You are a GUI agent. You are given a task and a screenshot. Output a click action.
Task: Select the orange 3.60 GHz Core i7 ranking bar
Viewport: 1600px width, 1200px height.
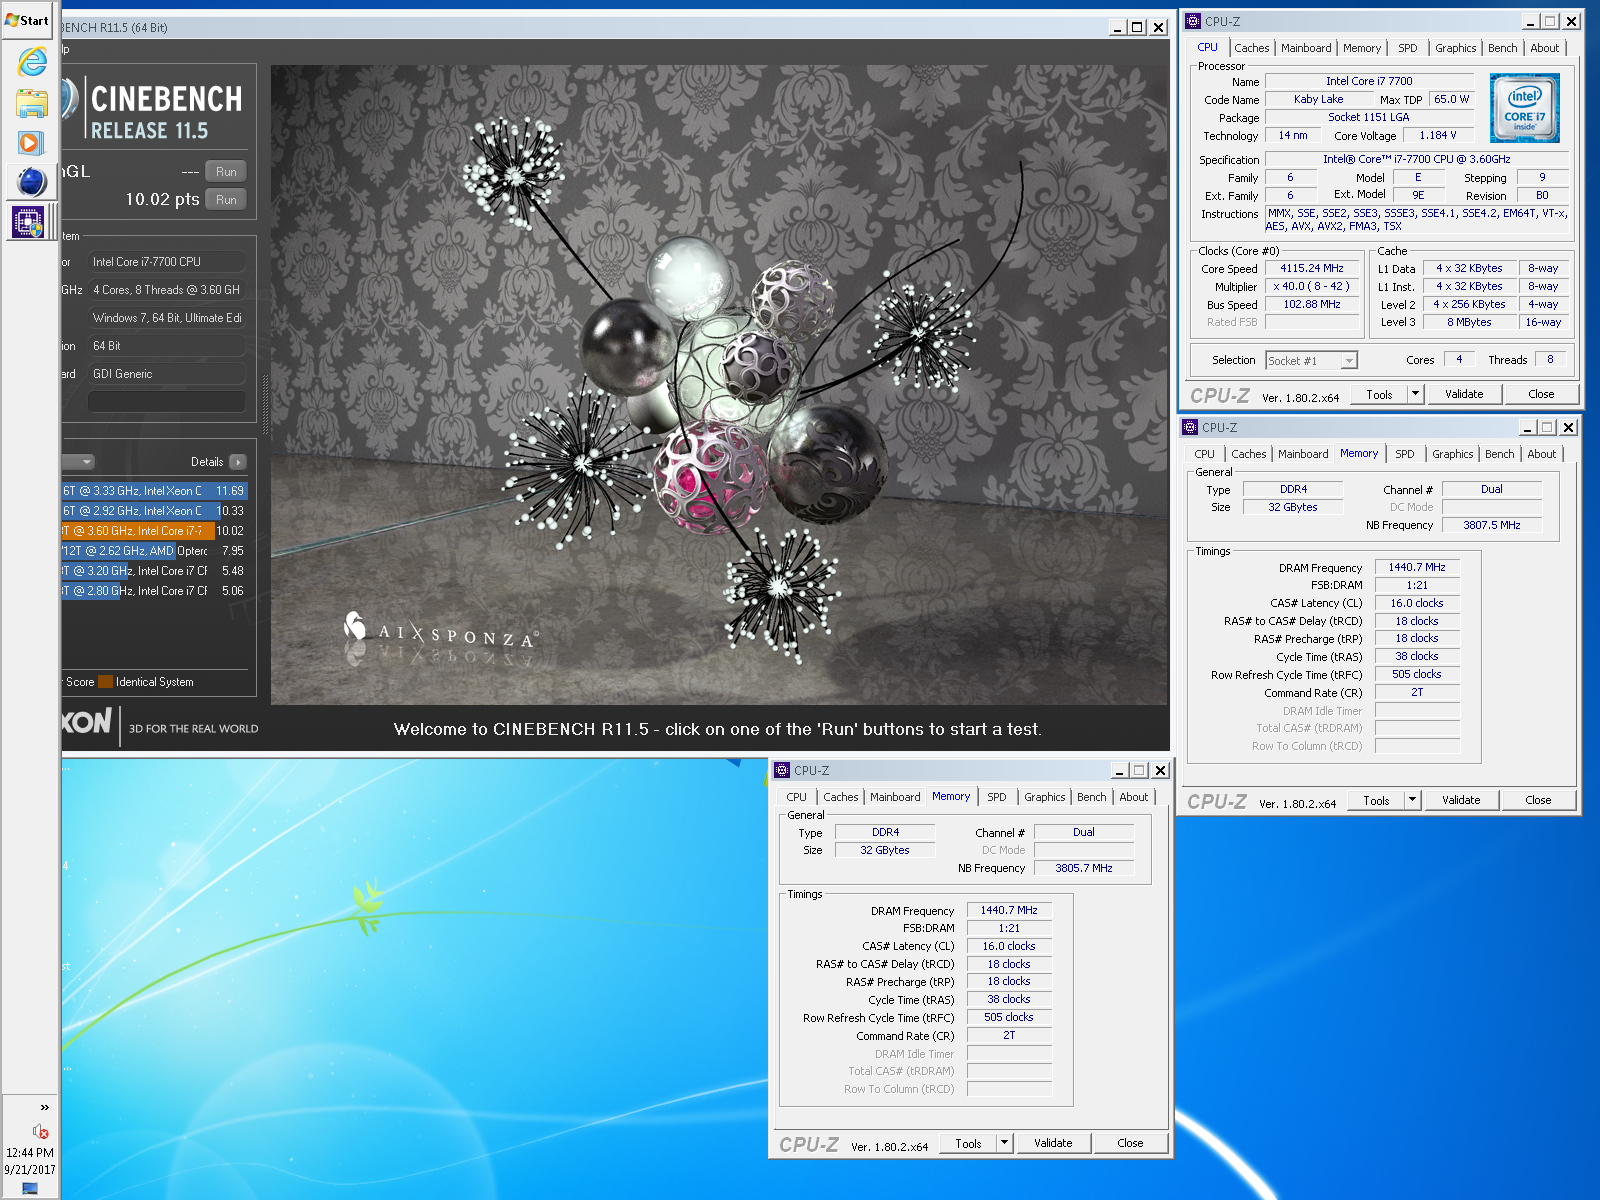coord(138,531)
